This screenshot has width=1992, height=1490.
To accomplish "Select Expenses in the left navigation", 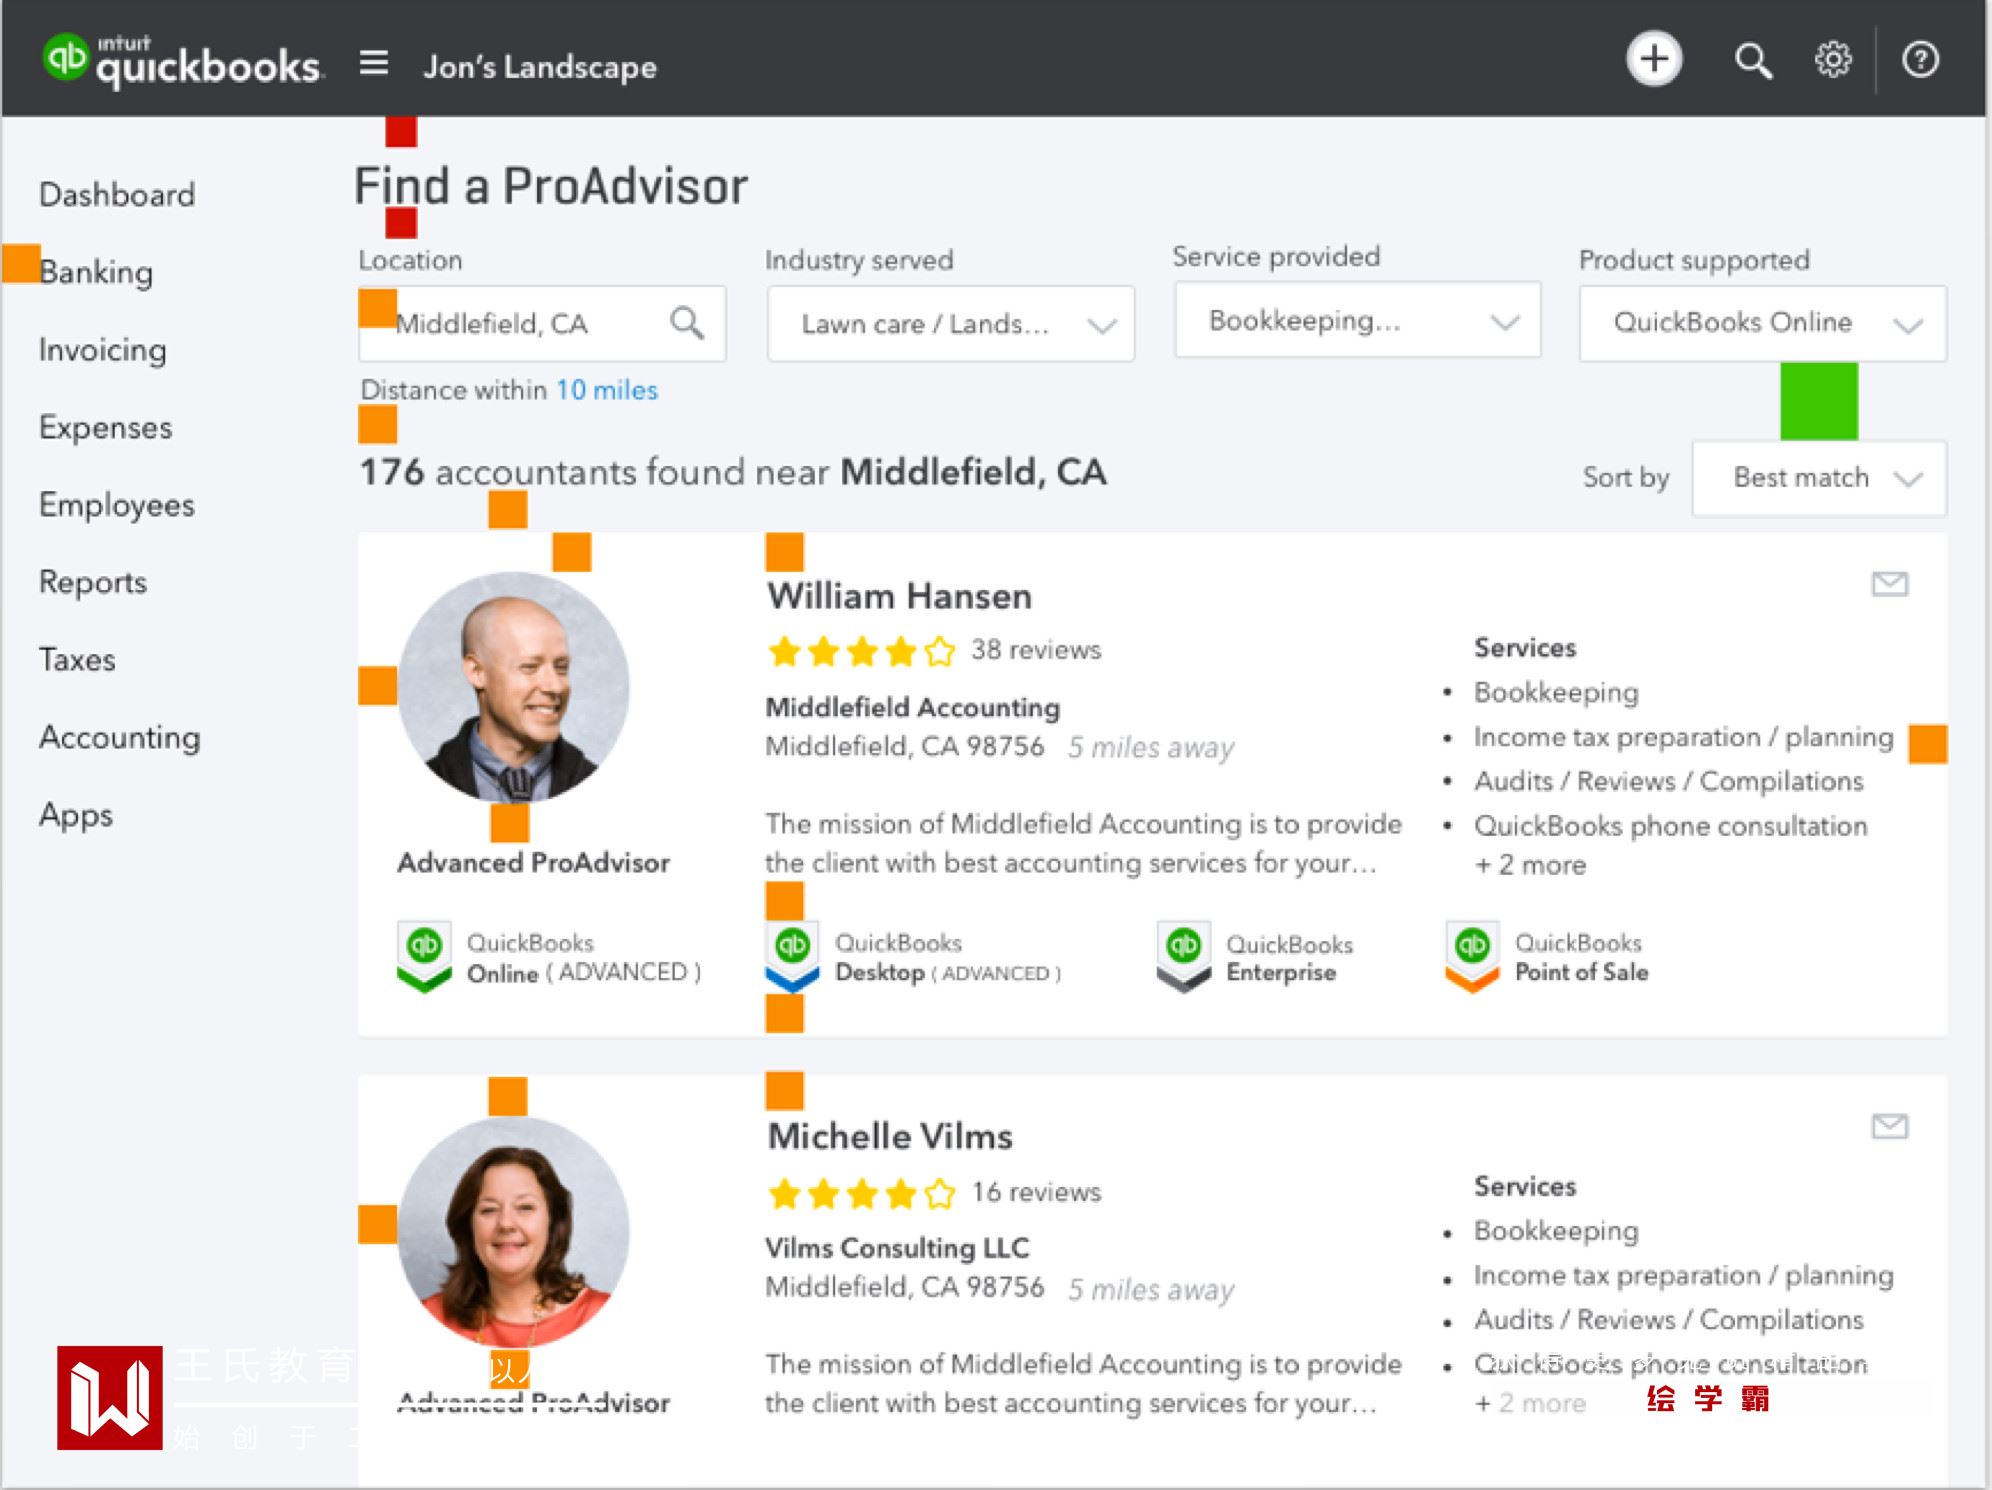I will coord(105,427).
